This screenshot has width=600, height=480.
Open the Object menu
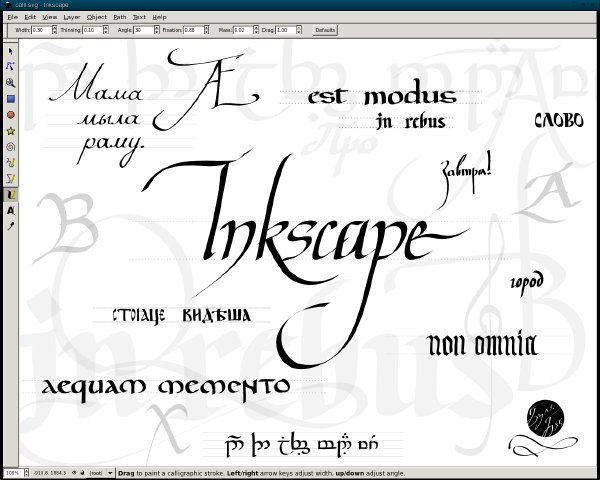click(x=97, y=17)
